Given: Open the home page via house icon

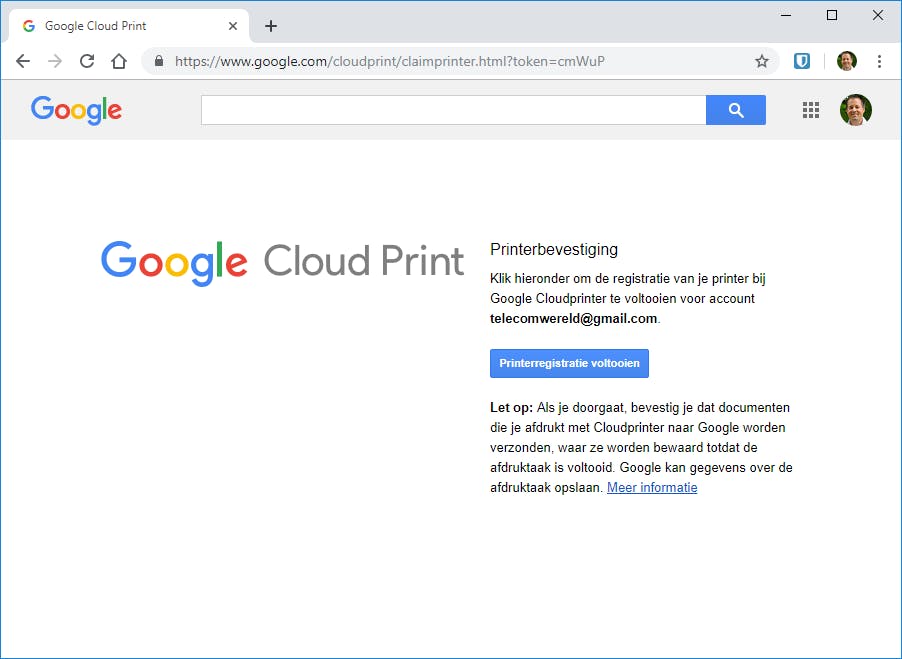Looking at the screenshot, I should point(119,61).
